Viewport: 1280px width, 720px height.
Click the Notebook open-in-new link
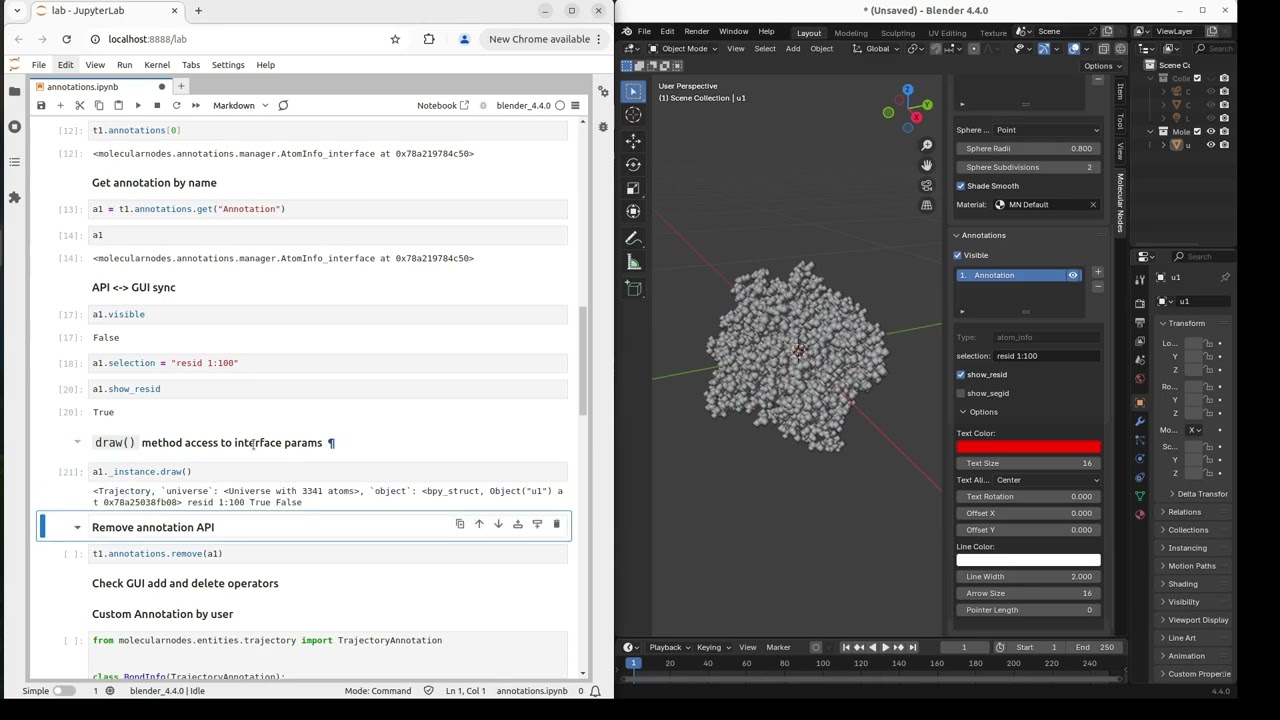(x=443, y=105)
